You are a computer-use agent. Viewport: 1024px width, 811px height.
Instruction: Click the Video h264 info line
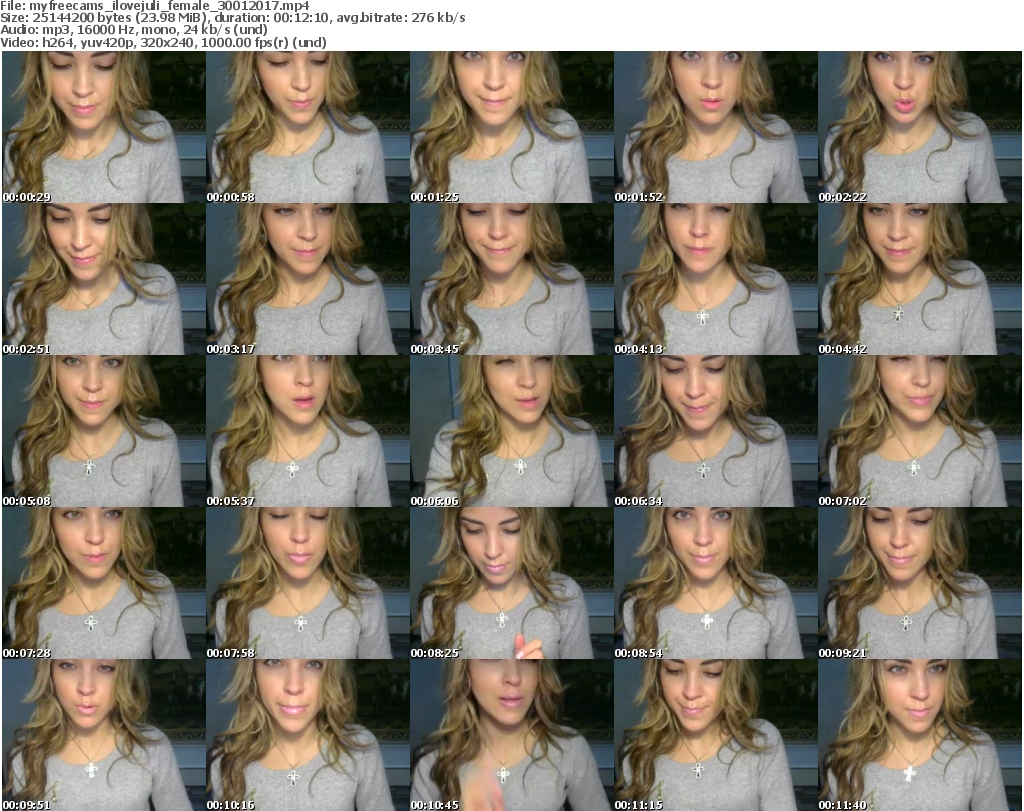pos(163,42)
